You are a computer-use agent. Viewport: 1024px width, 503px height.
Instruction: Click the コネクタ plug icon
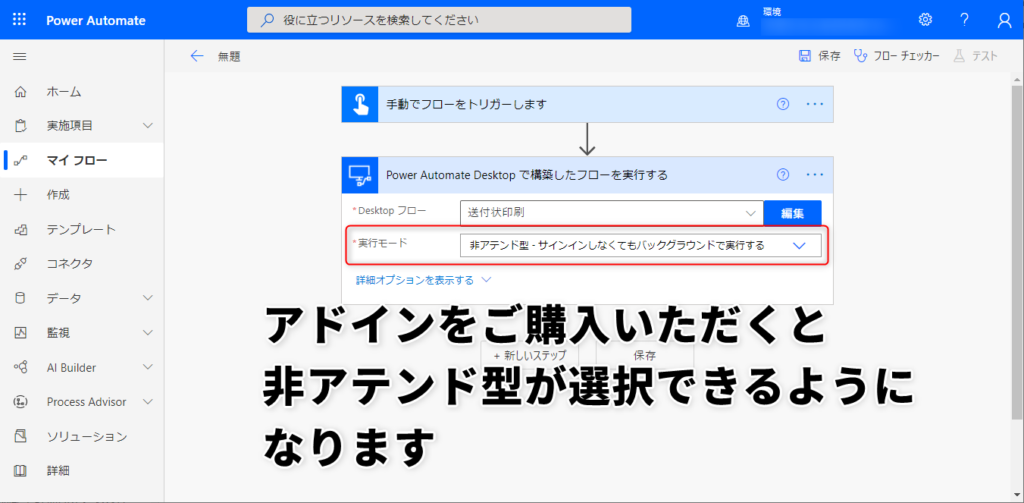20,264
